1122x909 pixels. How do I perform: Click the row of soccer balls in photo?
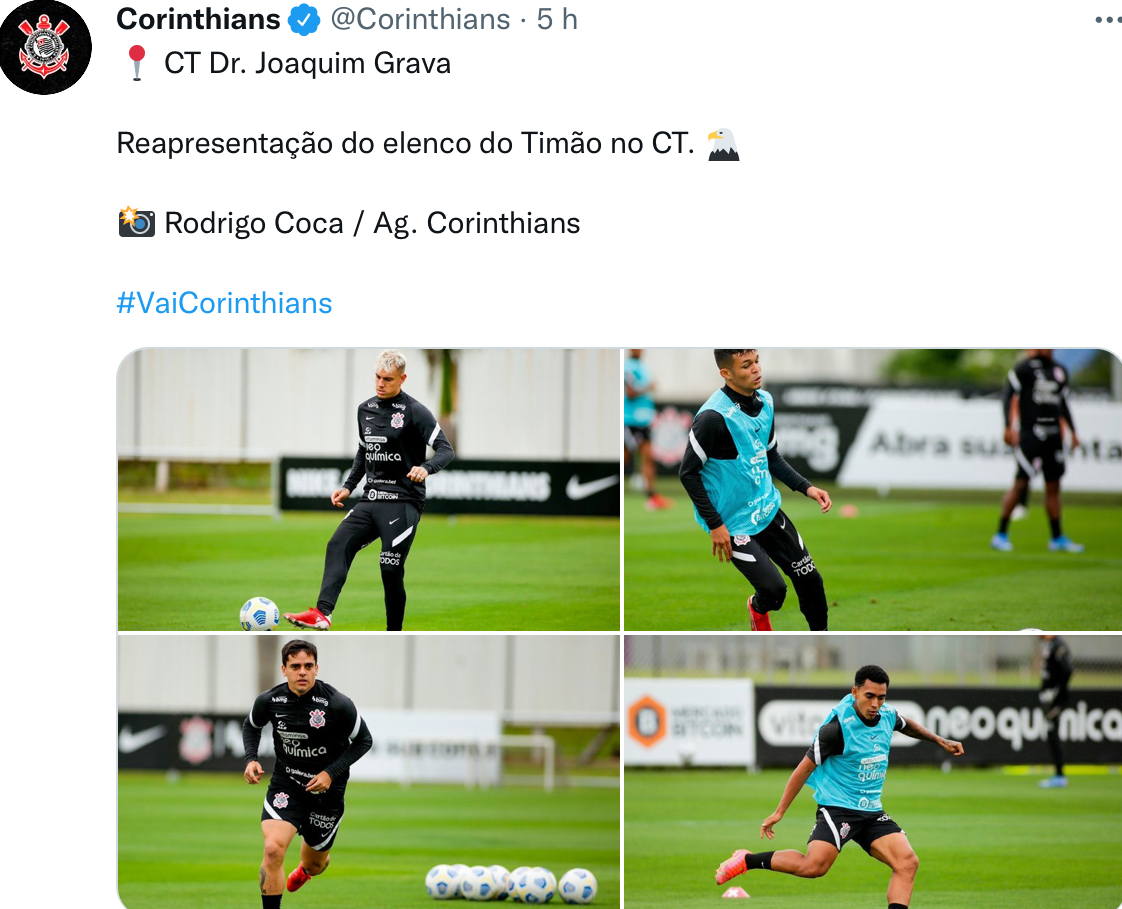(511, 884)
